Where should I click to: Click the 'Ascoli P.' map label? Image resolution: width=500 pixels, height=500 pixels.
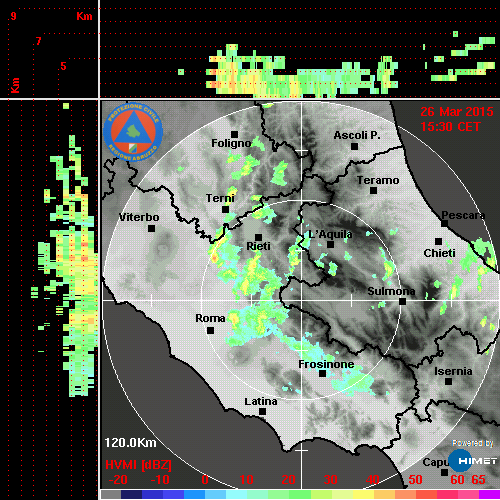pos(357,135)
